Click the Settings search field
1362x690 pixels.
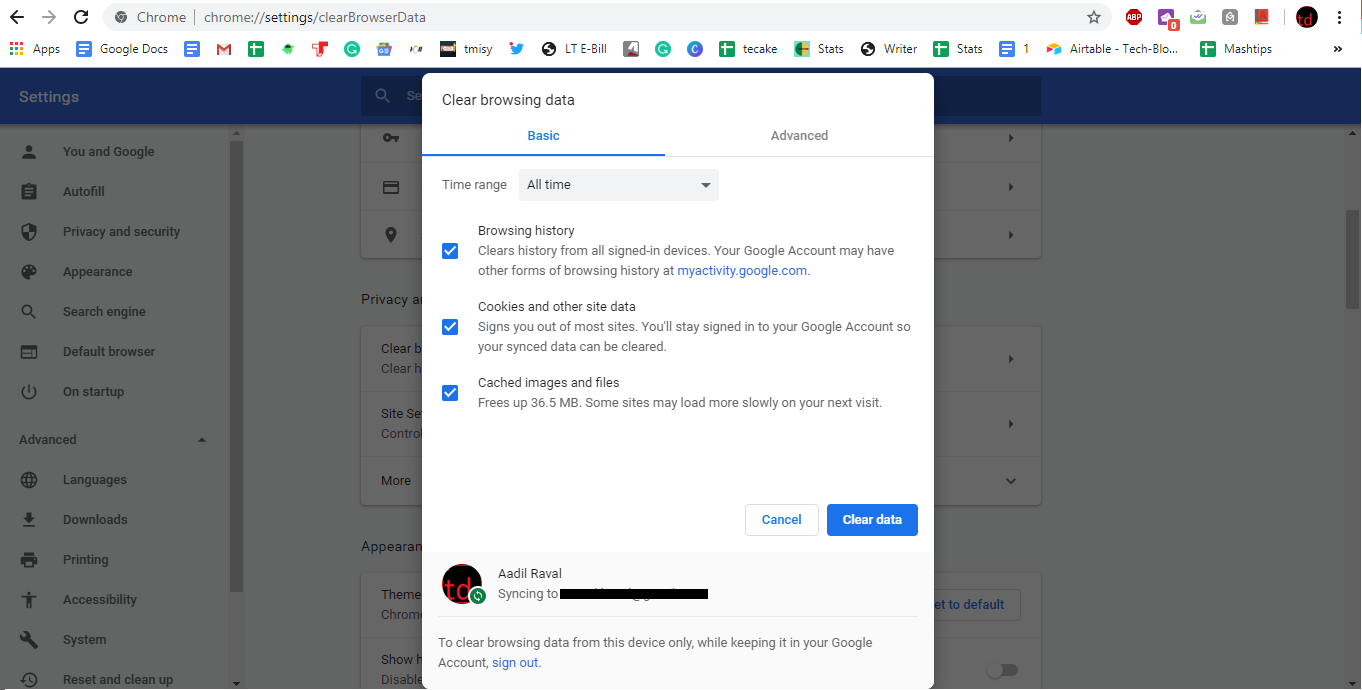[x=700, y=96]
